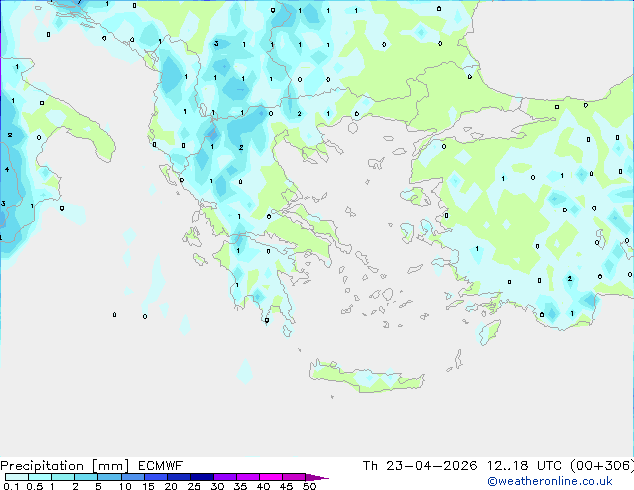This screenshot has height=490, width=634.
Task: Click the 0.5 mm legend color swatch
Action: tap(40, 477)
